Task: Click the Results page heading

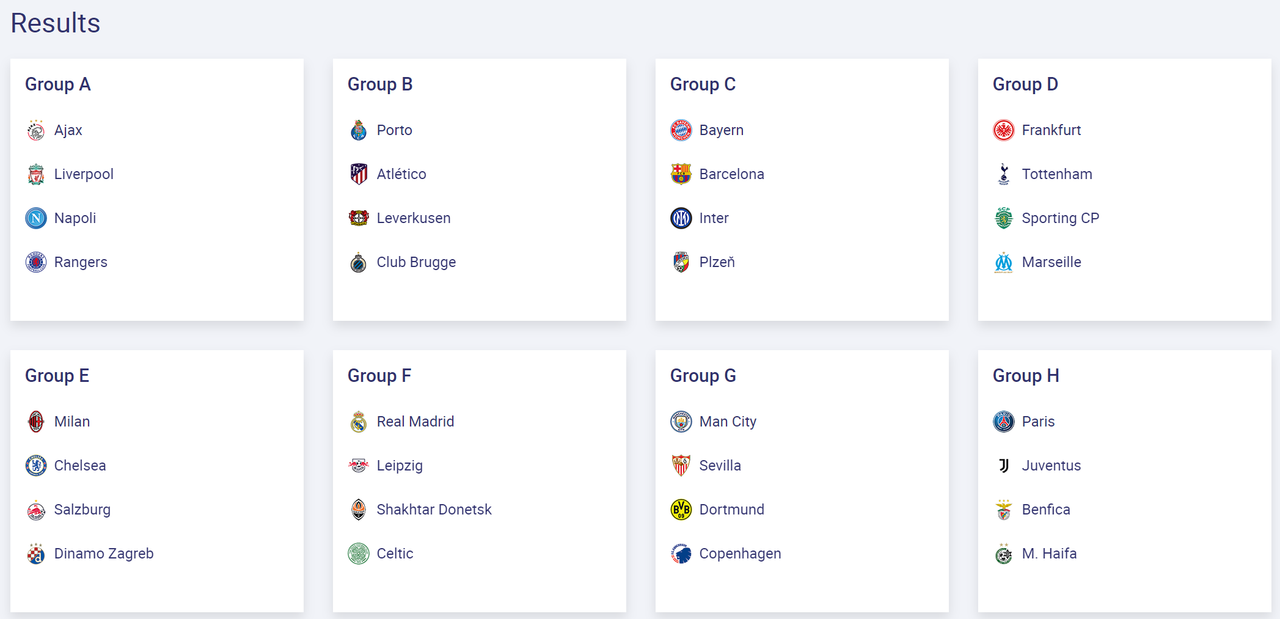Action: click(x=56, y=22)
